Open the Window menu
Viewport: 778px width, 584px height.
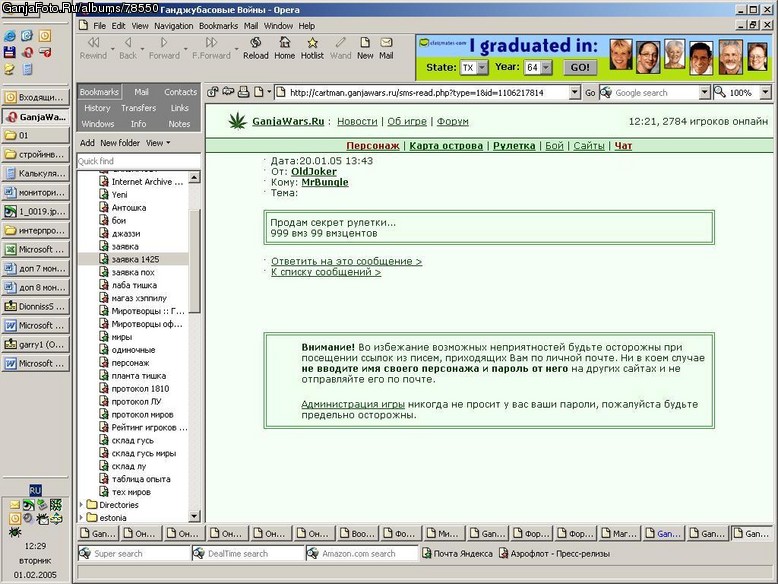[278, 26]
